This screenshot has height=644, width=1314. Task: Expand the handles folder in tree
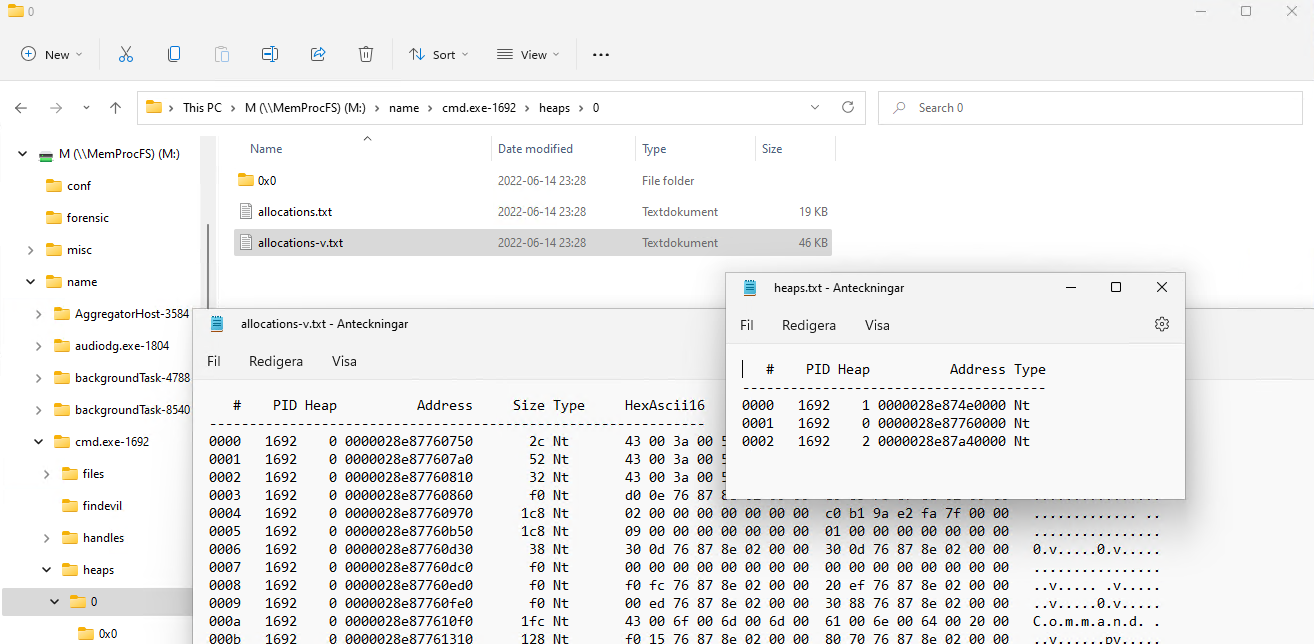(46, 538)
